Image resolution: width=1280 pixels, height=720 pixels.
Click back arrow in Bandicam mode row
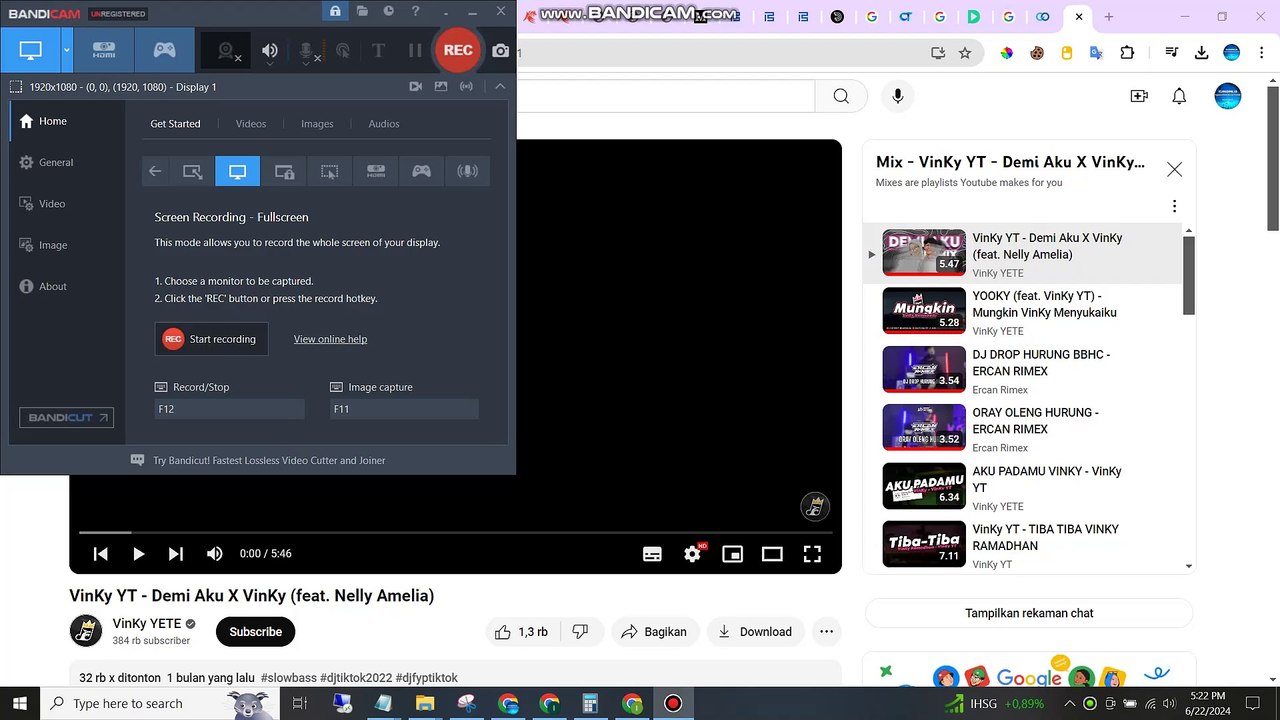[x=155, y=171]
